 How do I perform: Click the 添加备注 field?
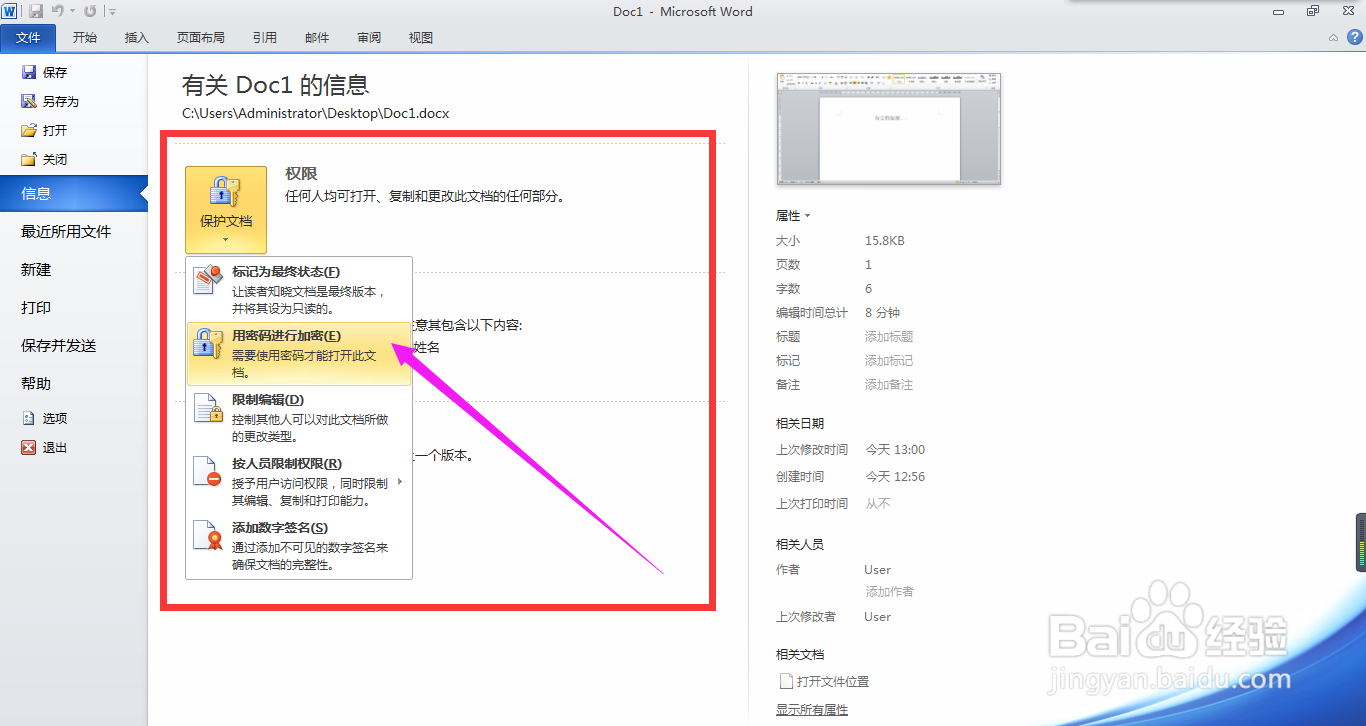(889, 385)
